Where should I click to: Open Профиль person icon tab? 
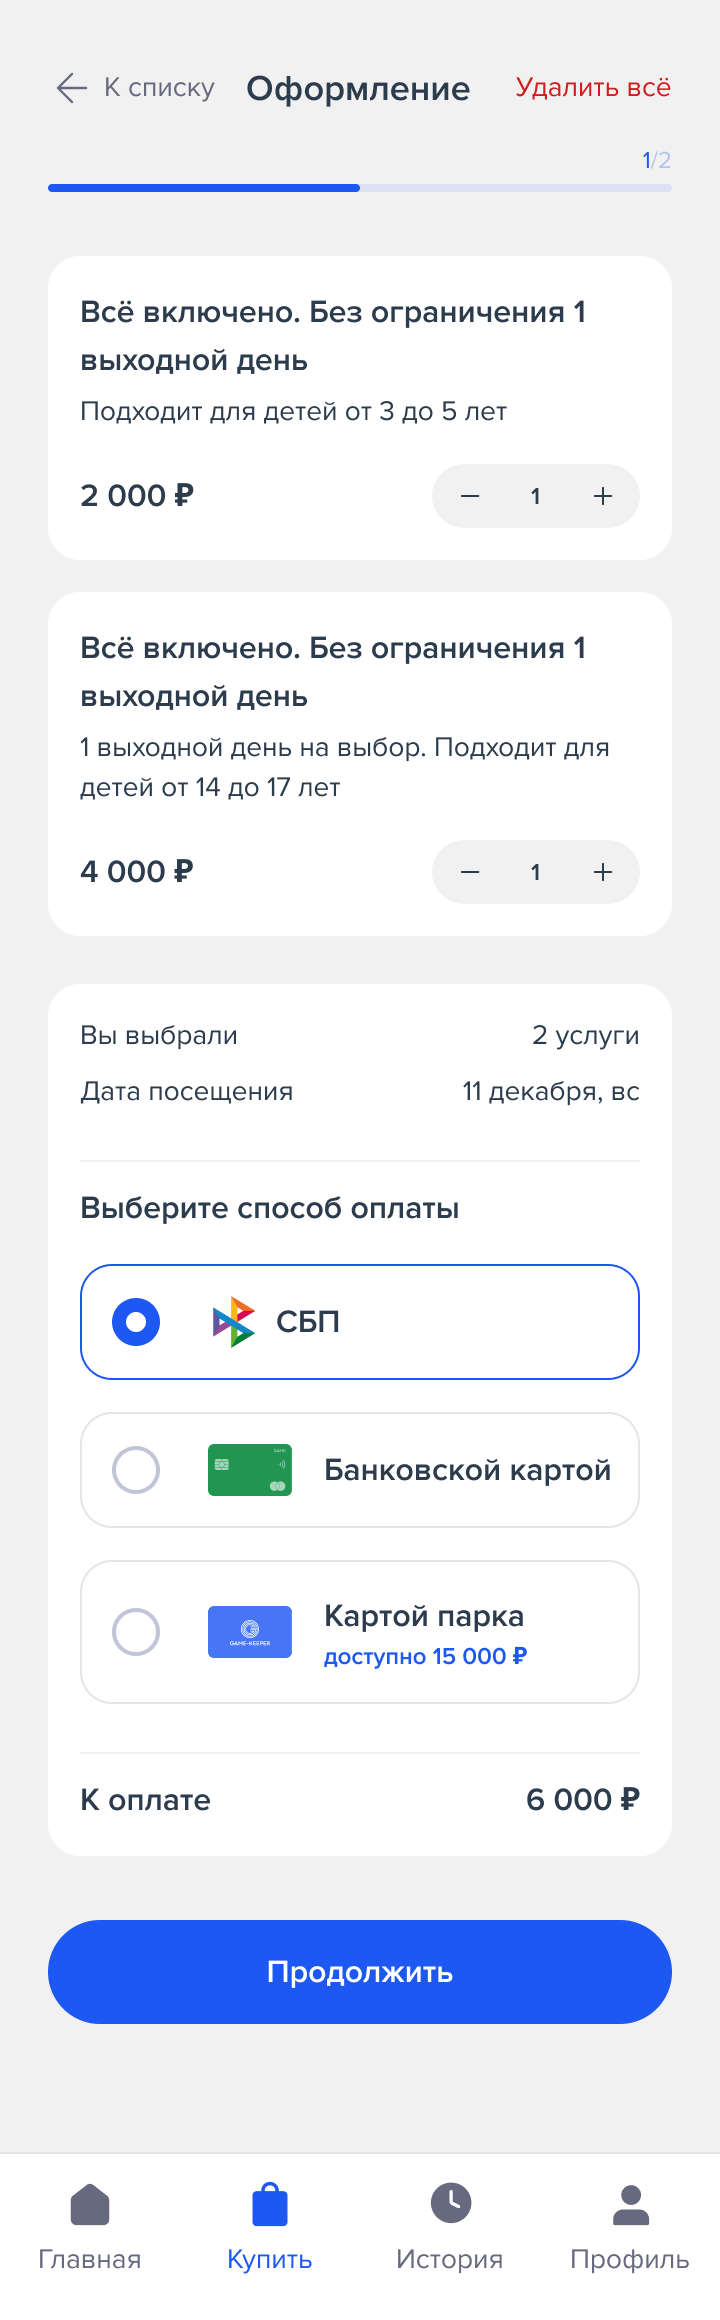pyautogui.click(x=630, y=2228)
